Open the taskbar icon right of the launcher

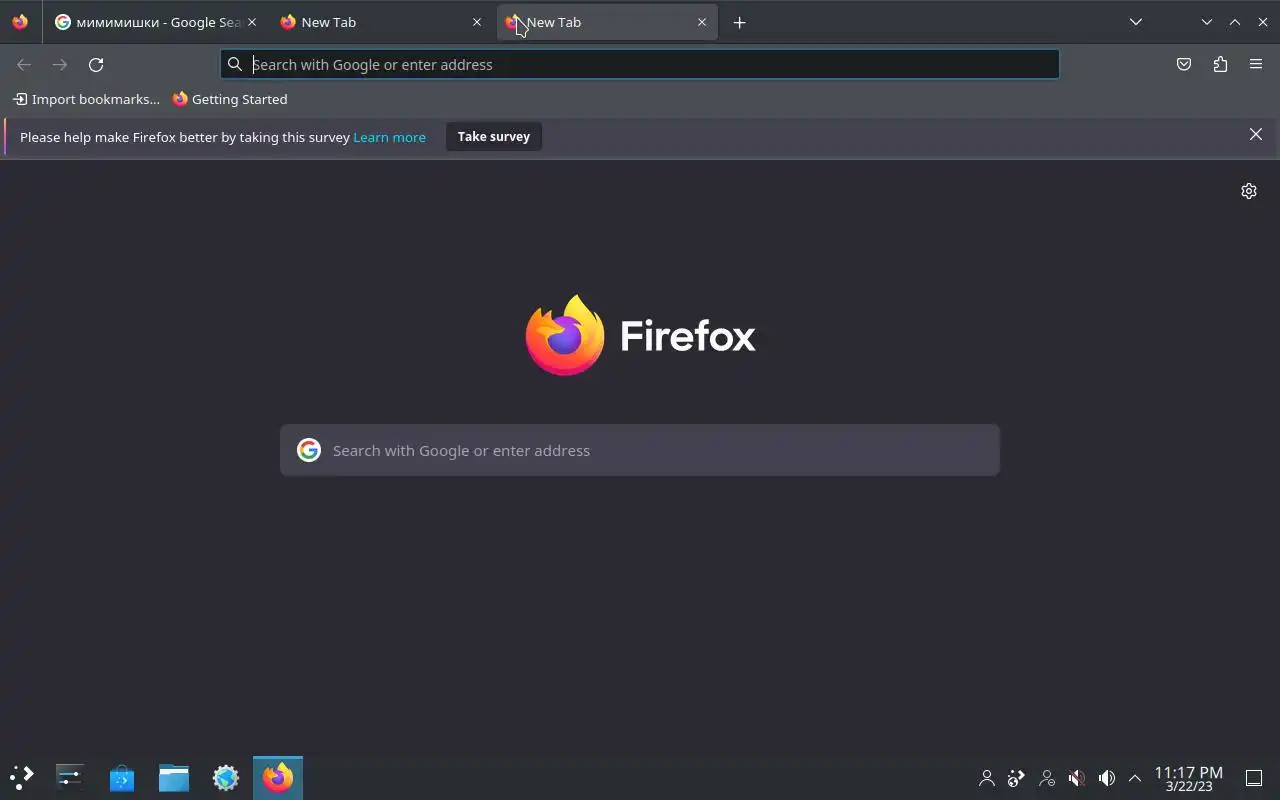coord(70,777)
